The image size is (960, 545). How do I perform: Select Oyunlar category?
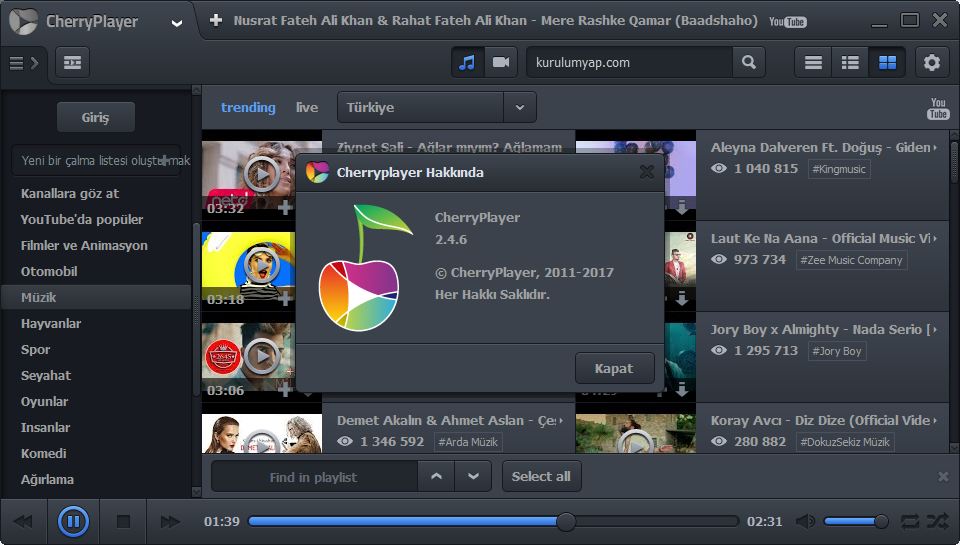pos(44,402)
